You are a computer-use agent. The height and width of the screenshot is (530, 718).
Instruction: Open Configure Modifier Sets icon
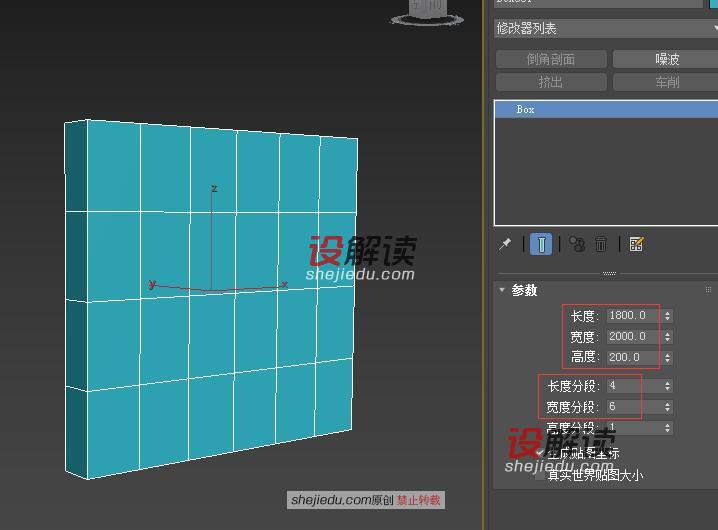point(636,244)
